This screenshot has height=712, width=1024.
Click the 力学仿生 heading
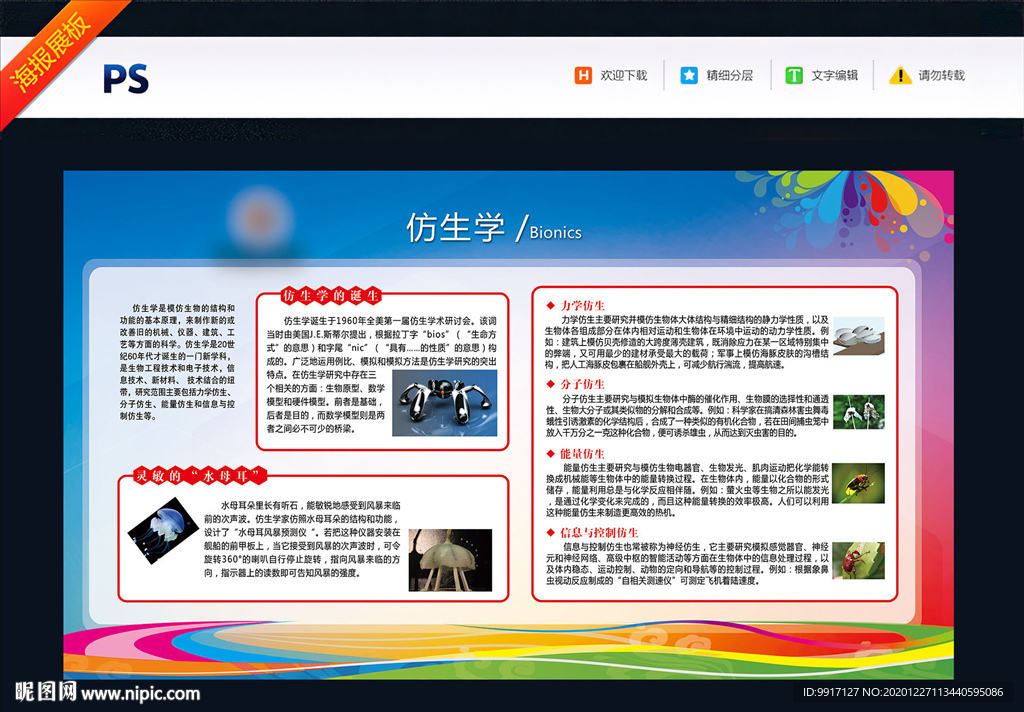(x=582, y=306)
